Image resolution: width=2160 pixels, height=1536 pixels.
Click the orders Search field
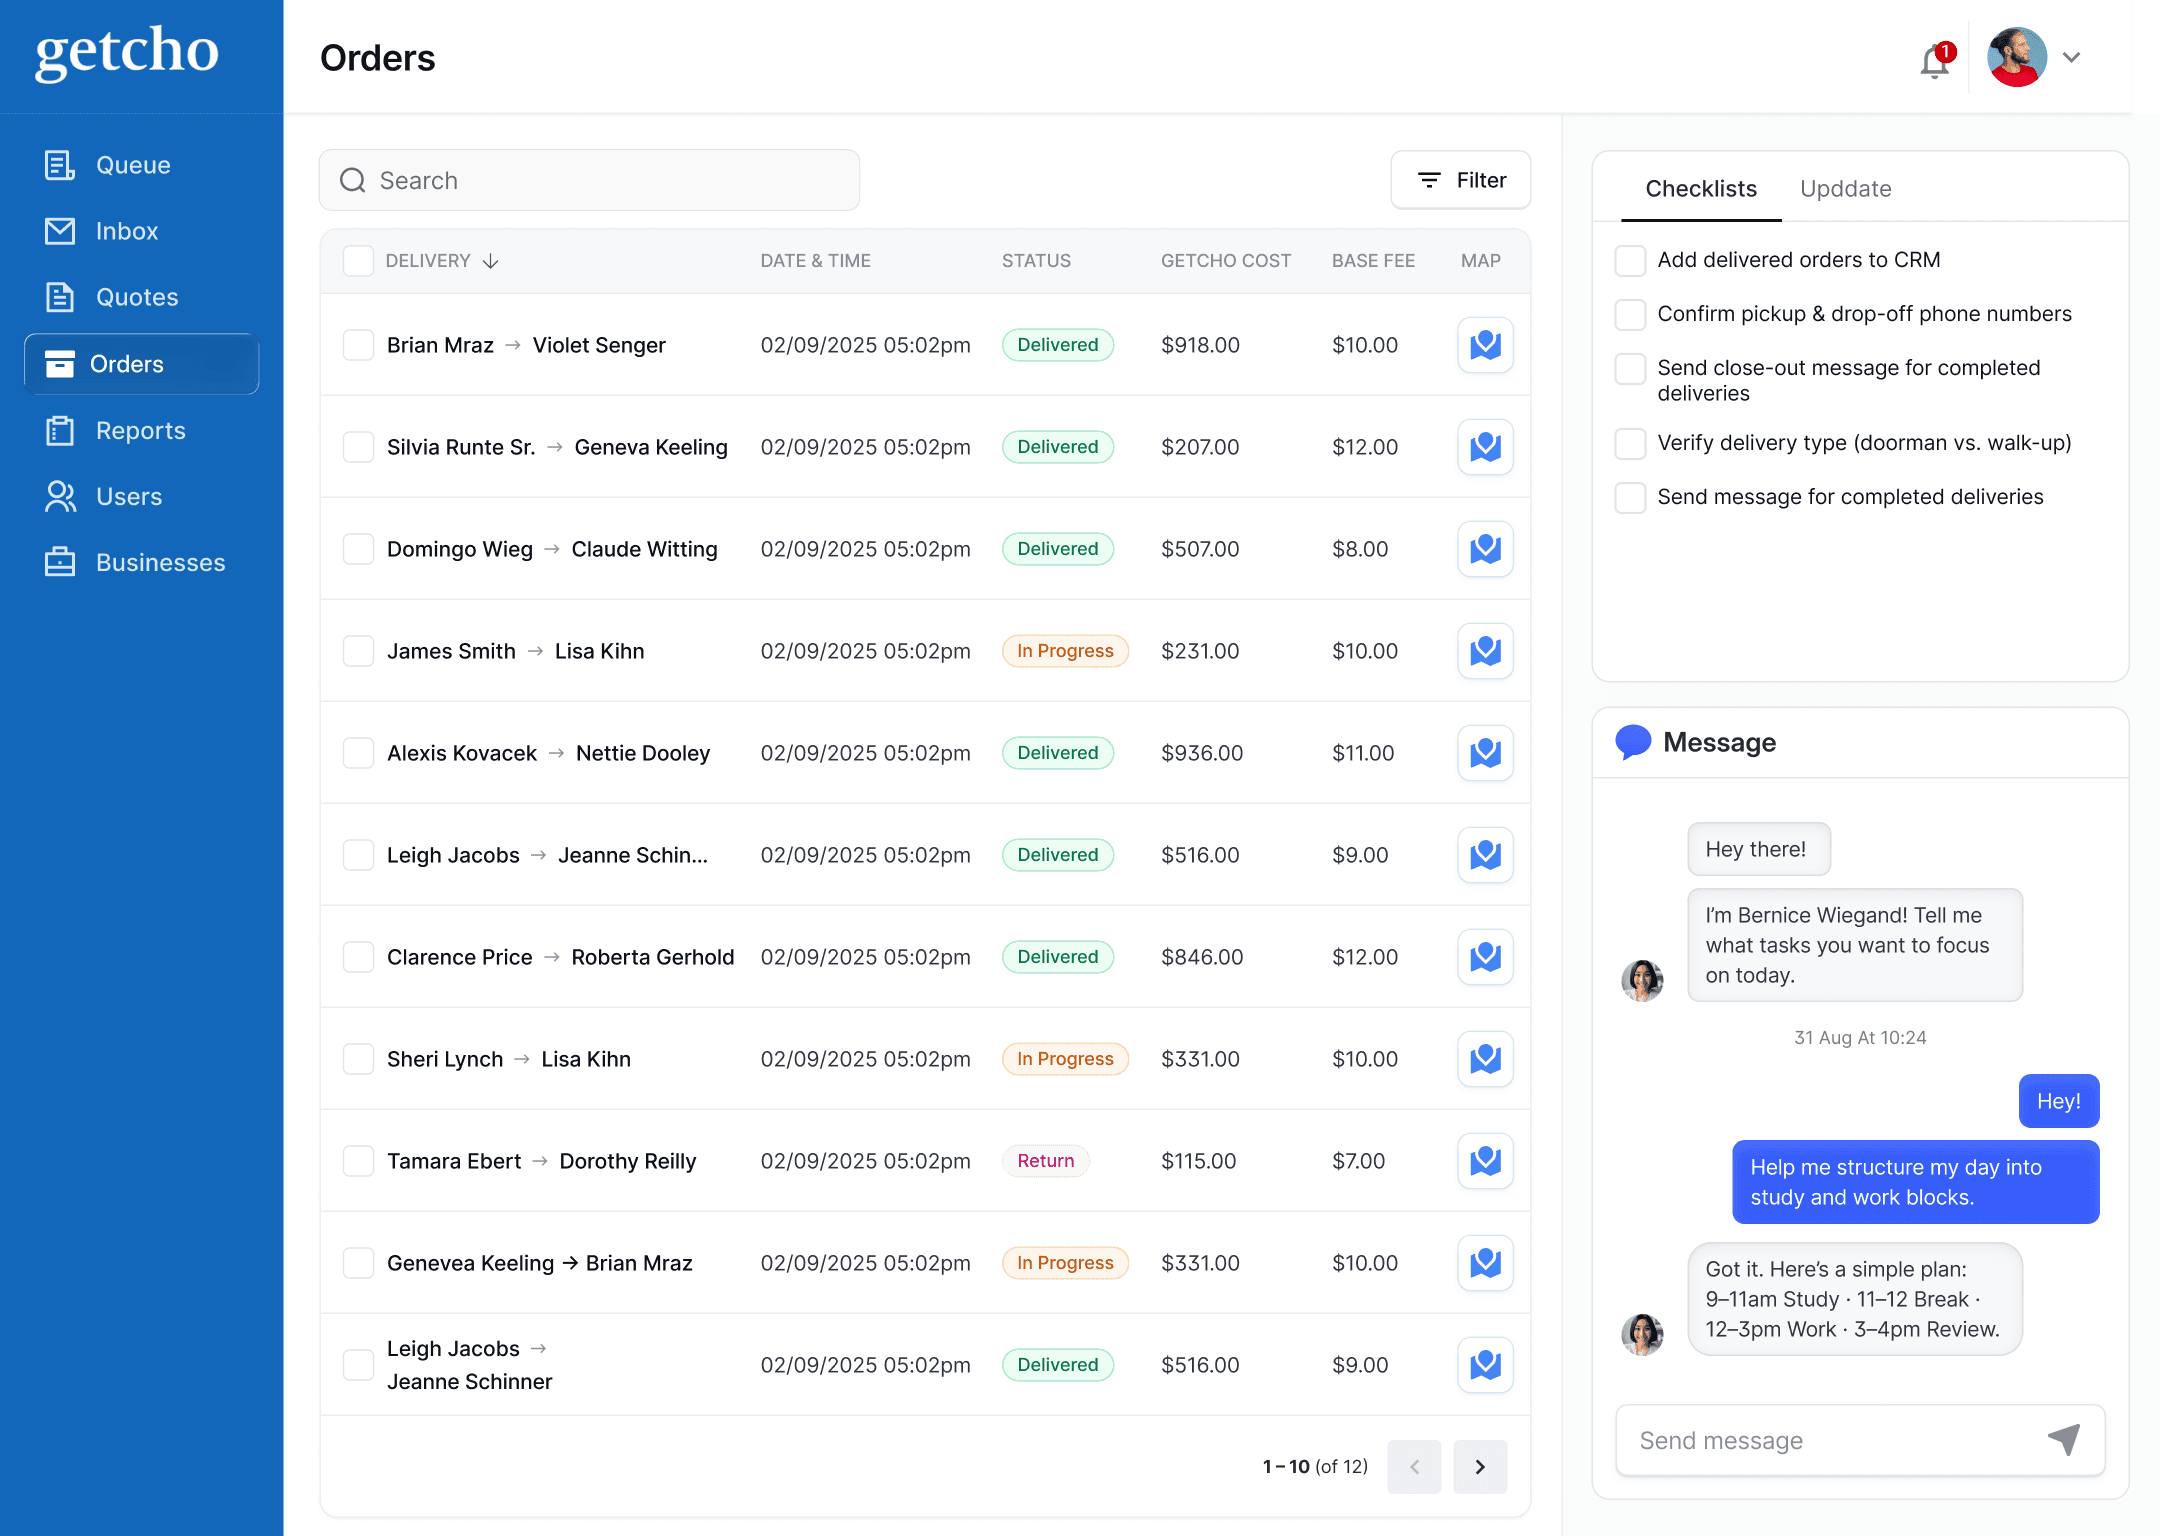pyautogui.click(x=590, y=180)
